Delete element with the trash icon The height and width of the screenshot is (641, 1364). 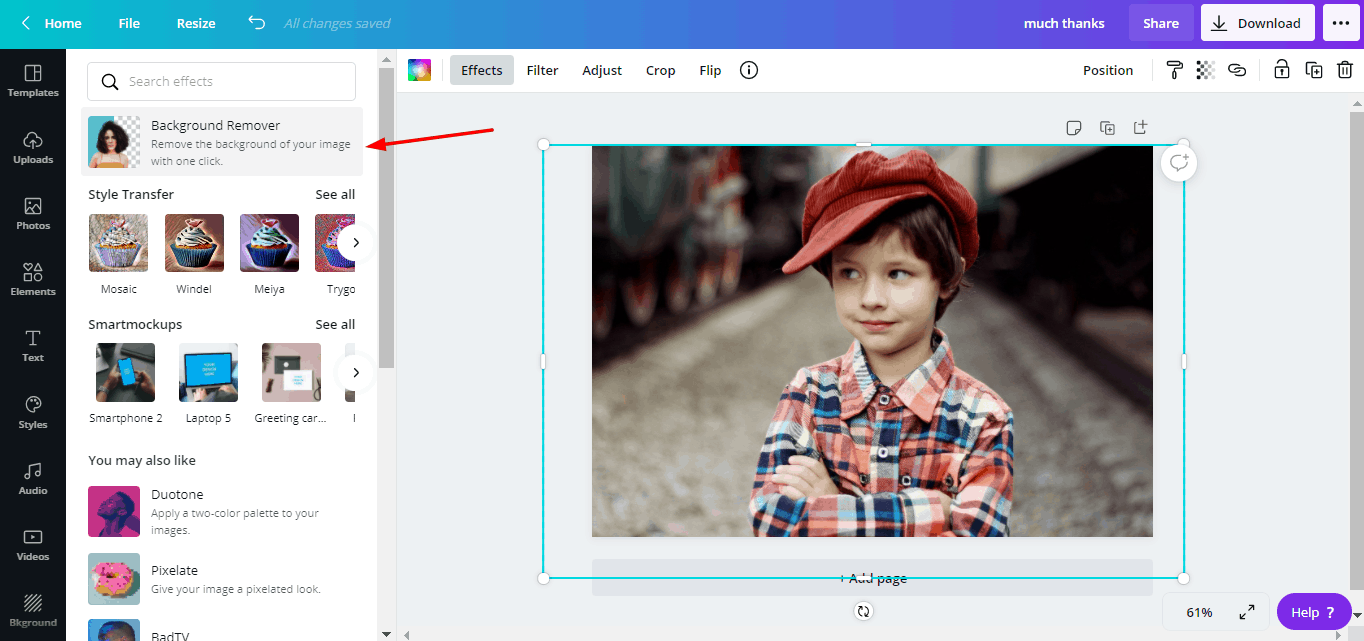1345,70
